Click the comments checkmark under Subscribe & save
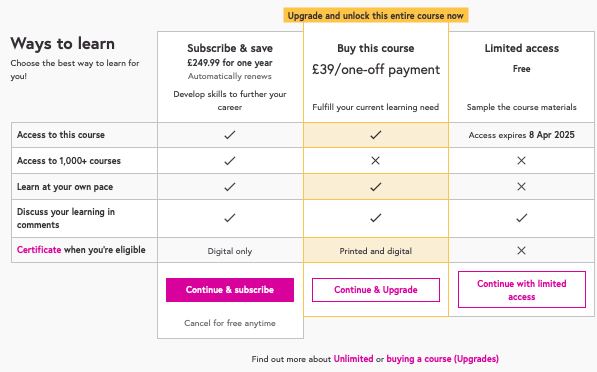 click(x=230, y=218)
